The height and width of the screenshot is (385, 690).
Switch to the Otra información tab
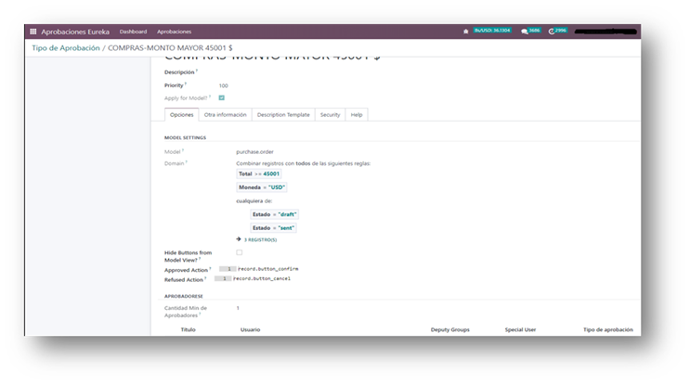click(x=225, y=115)
